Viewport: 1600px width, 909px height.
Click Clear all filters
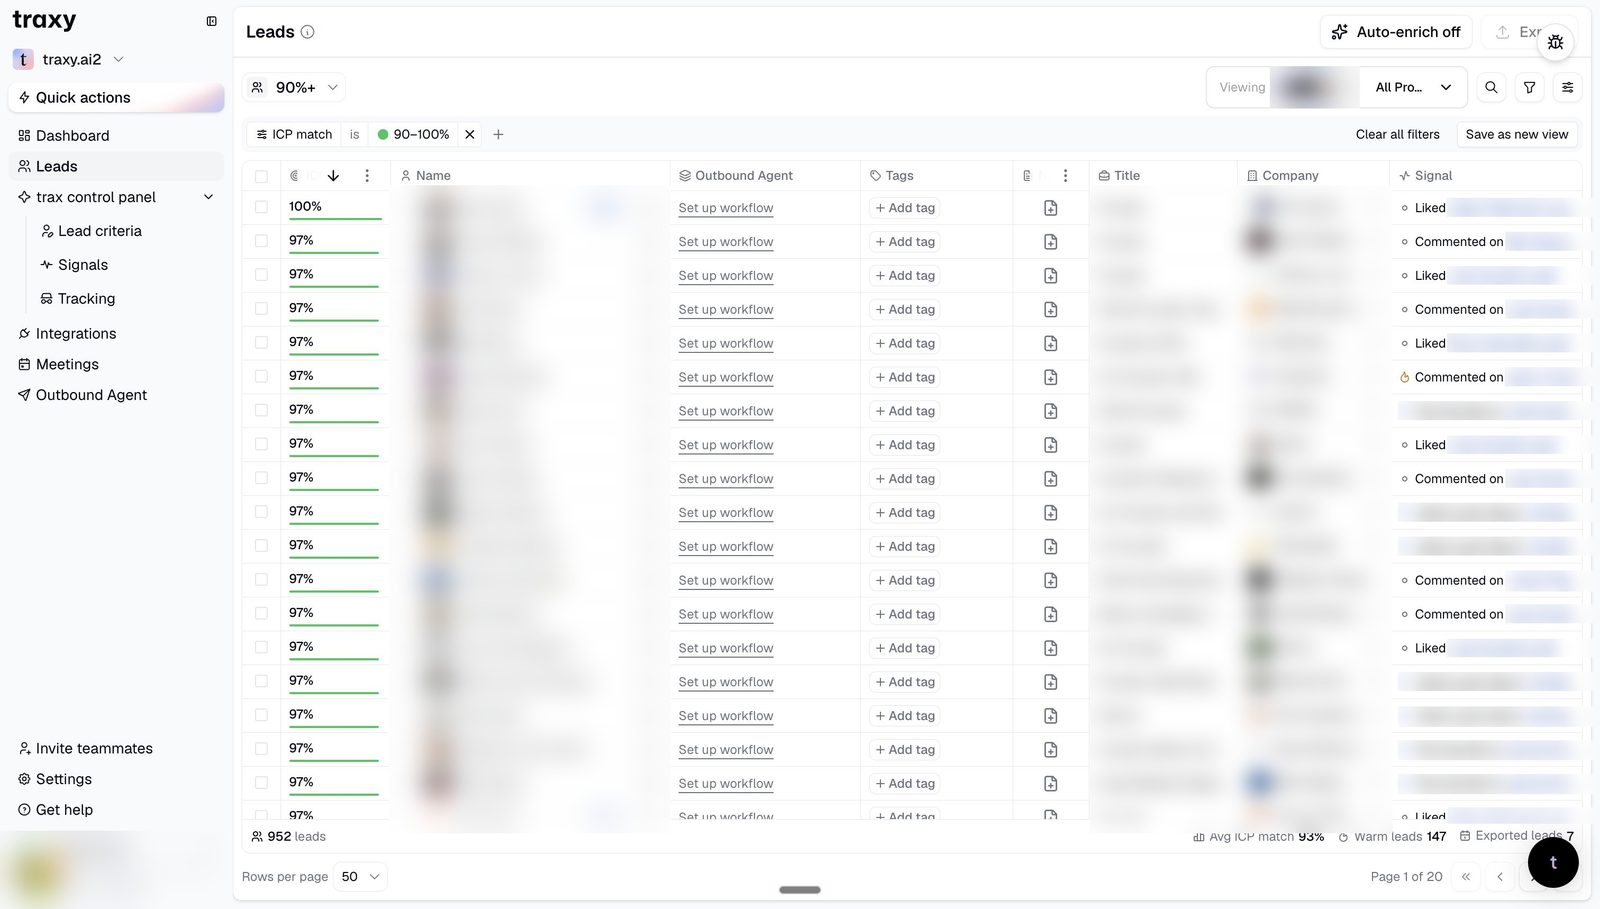pos(1397,134)
